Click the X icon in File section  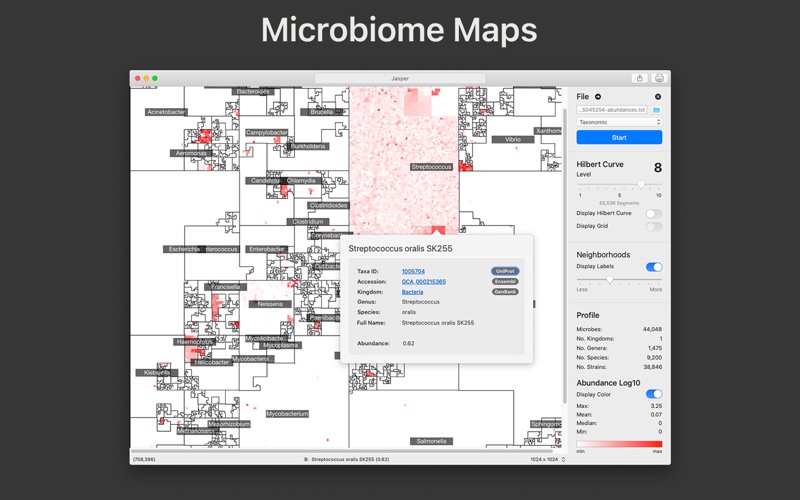658,96
